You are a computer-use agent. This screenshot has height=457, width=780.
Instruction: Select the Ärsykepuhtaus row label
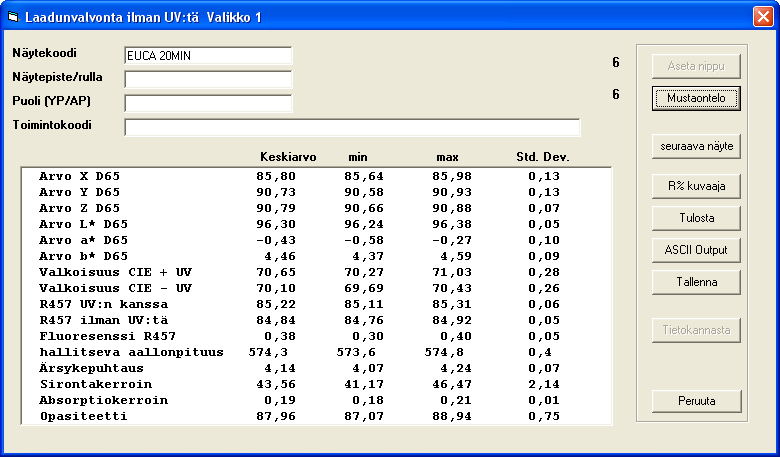tap(92, 368)
